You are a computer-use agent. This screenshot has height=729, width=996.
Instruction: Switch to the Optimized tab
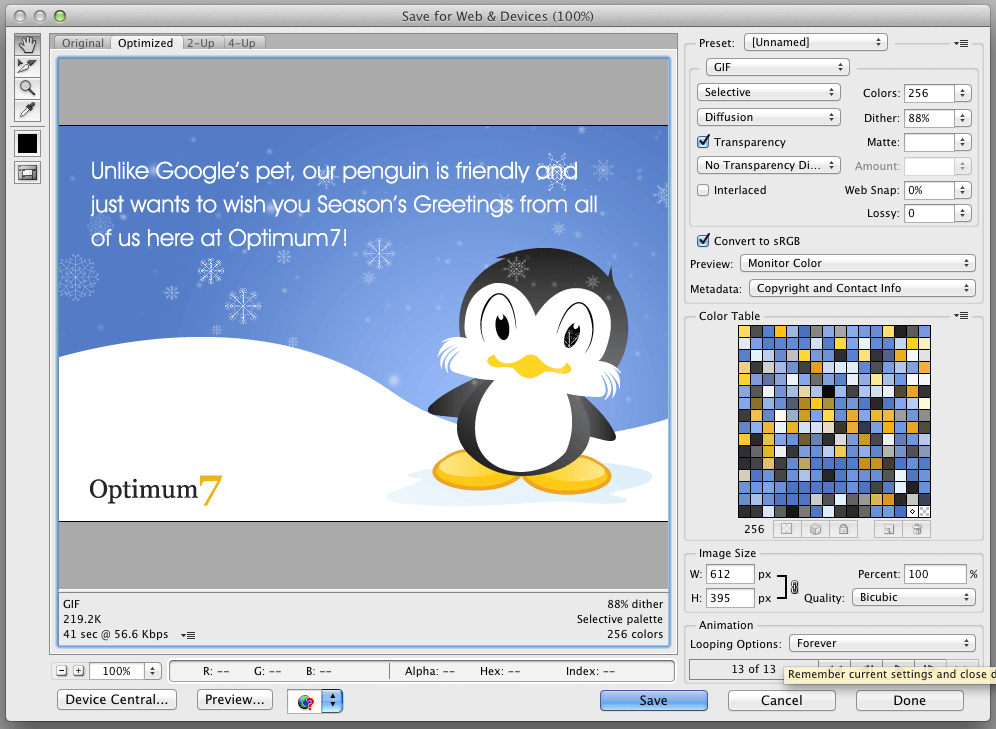coord(145,43)
